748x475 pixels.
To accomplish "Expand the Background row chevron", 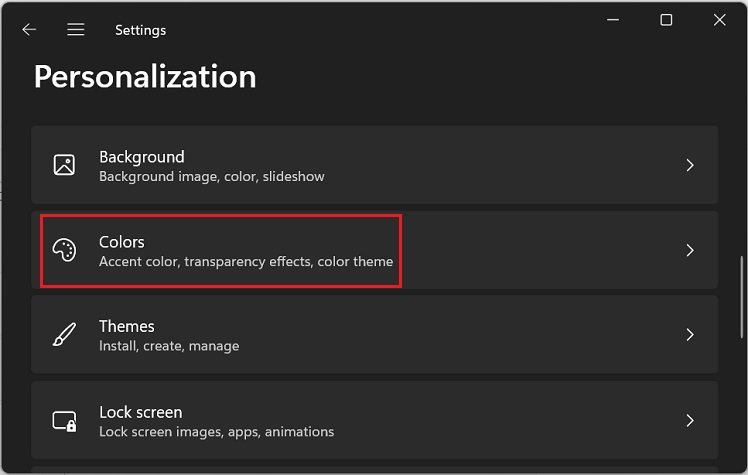I will [x=690, y=165].
